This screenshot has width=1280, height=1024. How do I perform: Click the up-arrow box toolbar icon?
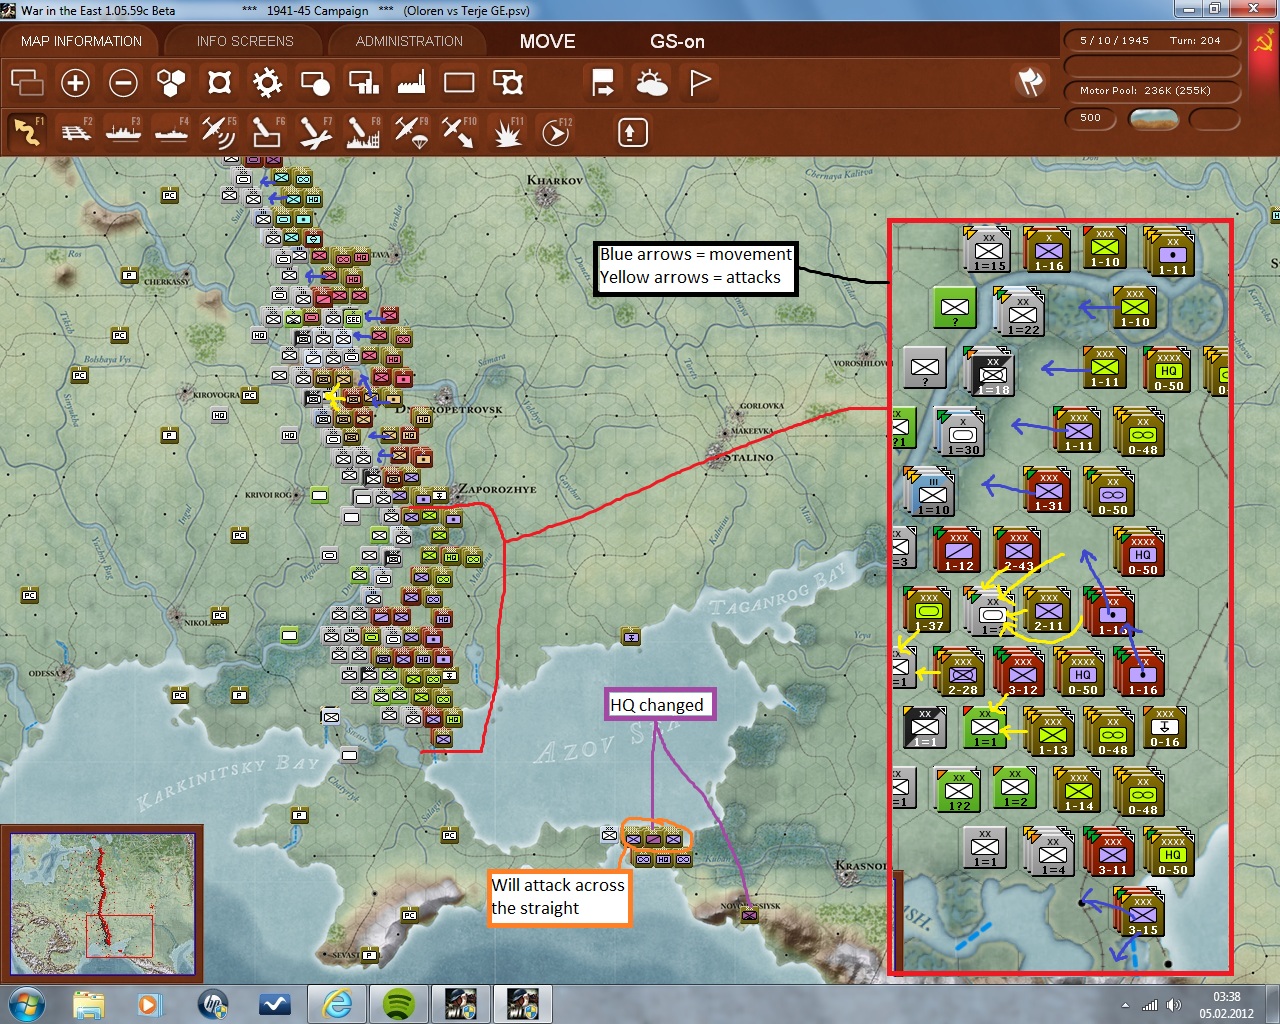(632, 132)
